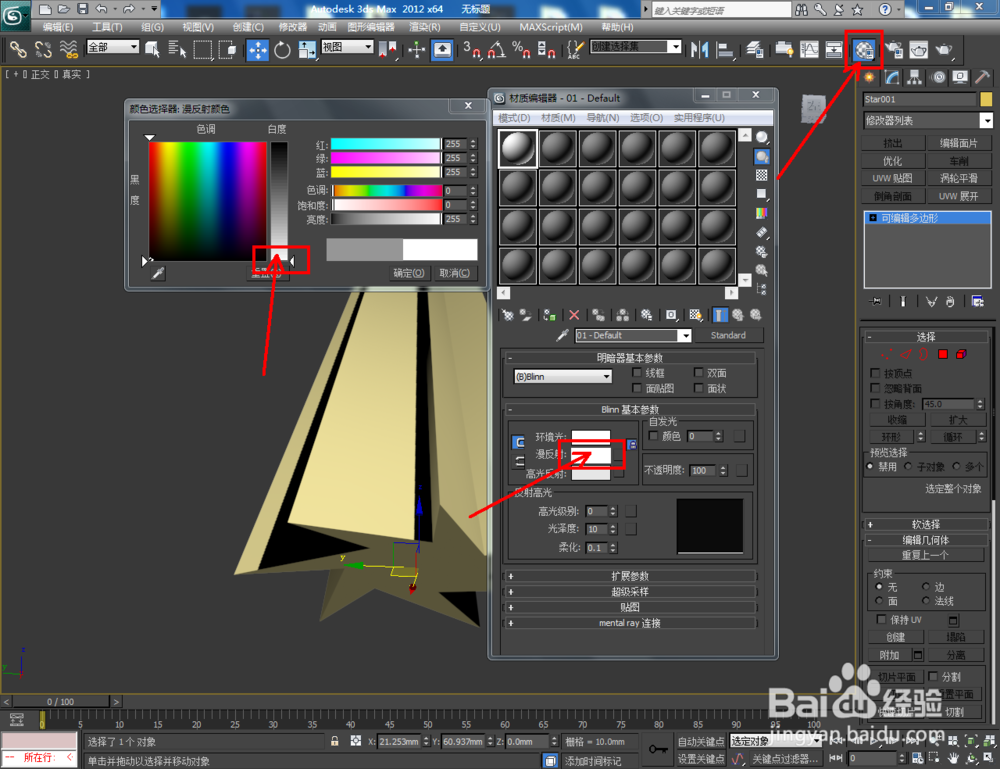The image size is (1000, 769).
Task: Select Polygon sub-object red square icon
Action: click(943, 354)
